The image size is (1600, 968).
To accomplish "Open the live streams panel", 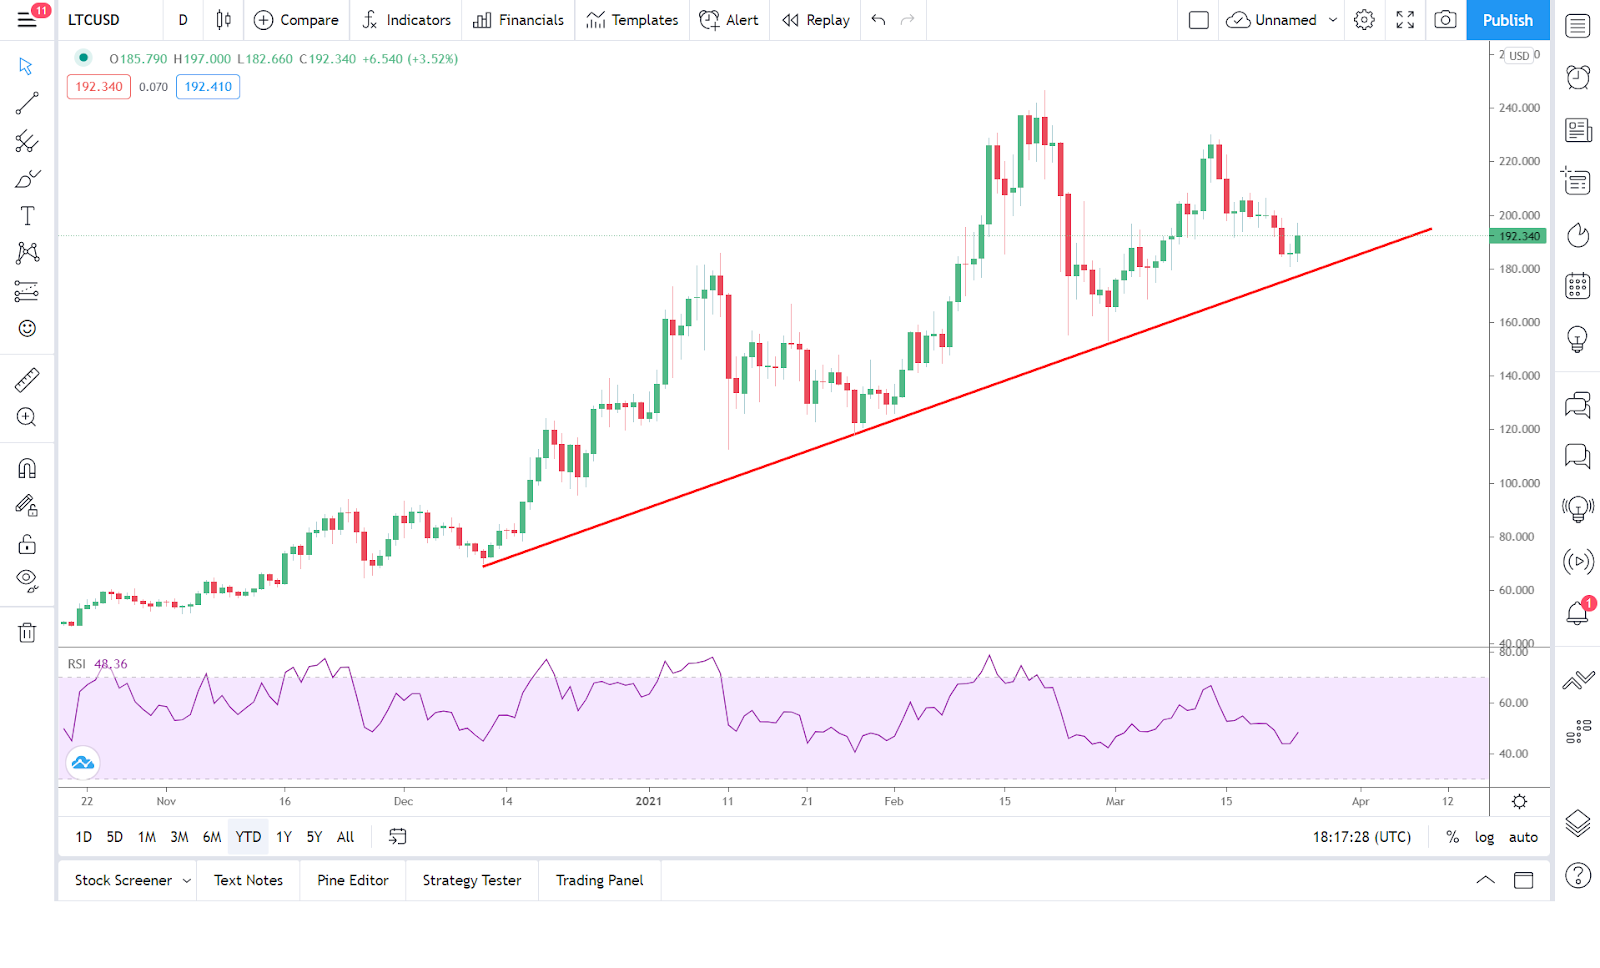I will coord(1577,561).
